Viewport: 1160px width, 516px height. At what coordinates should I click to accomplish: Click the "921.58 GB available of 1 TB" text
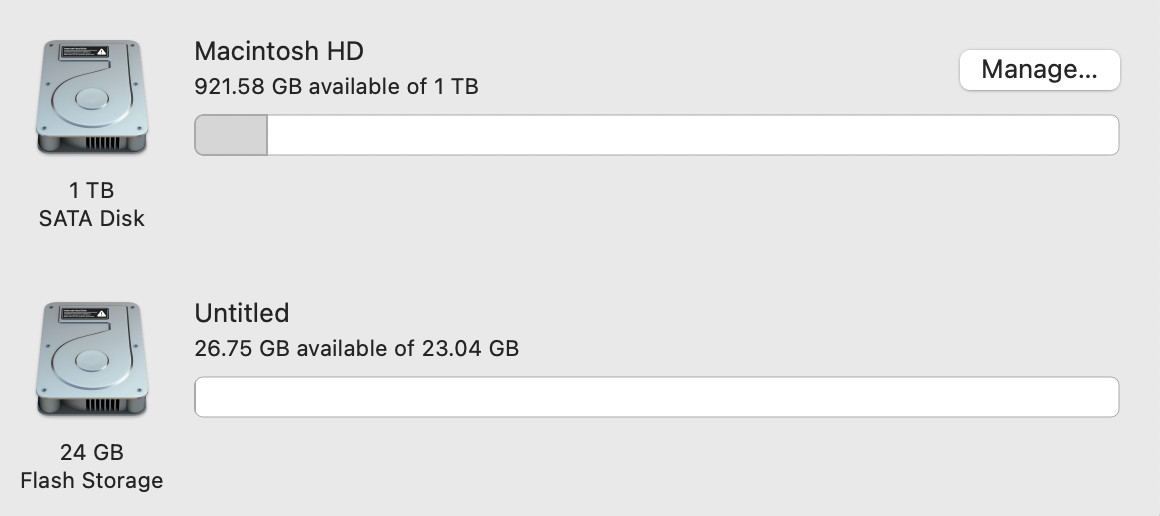click(x=336, y=87)
